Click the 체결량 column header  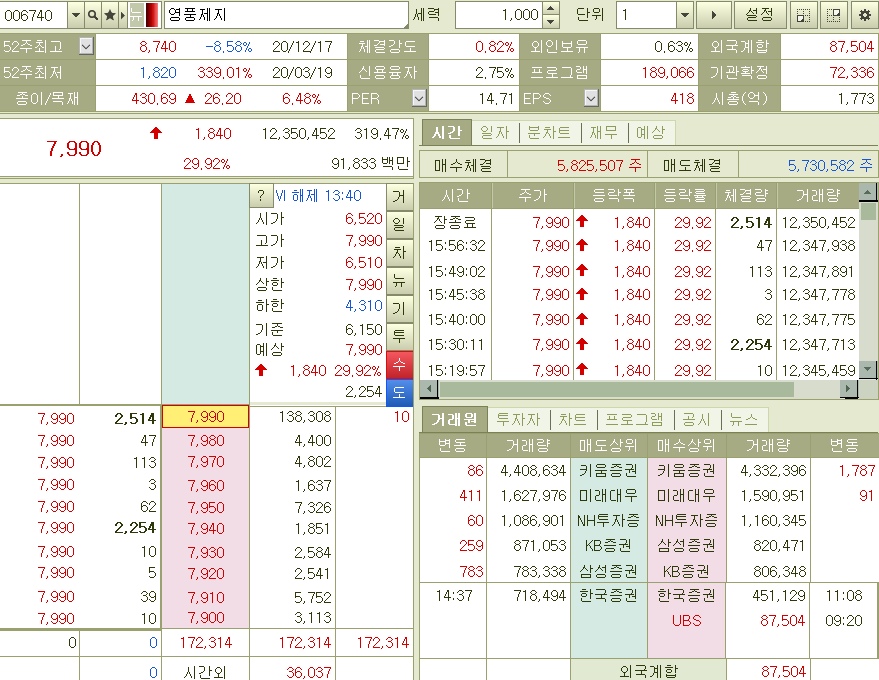746,196
